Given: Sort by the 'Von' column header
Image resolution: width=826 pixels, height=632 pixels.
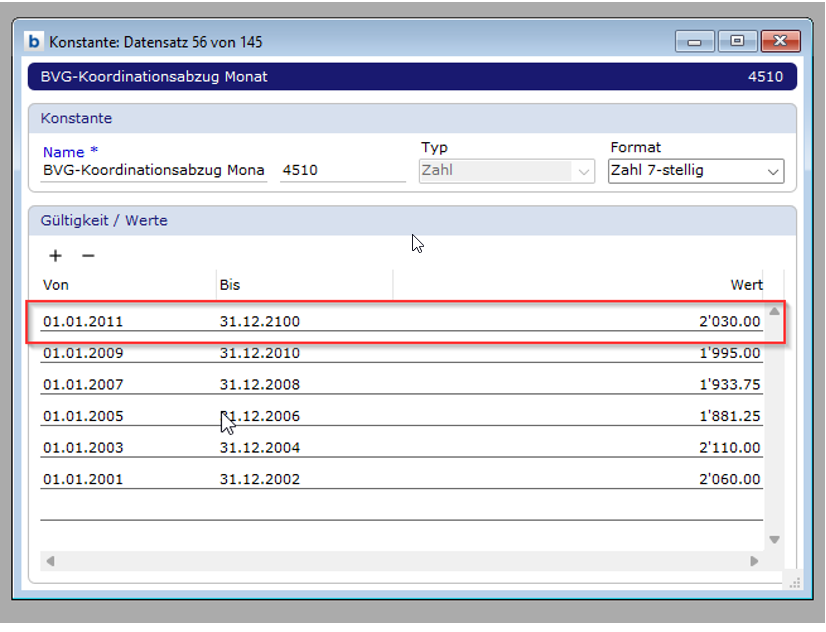Looking at the screenshot, I should coord(56,285).
